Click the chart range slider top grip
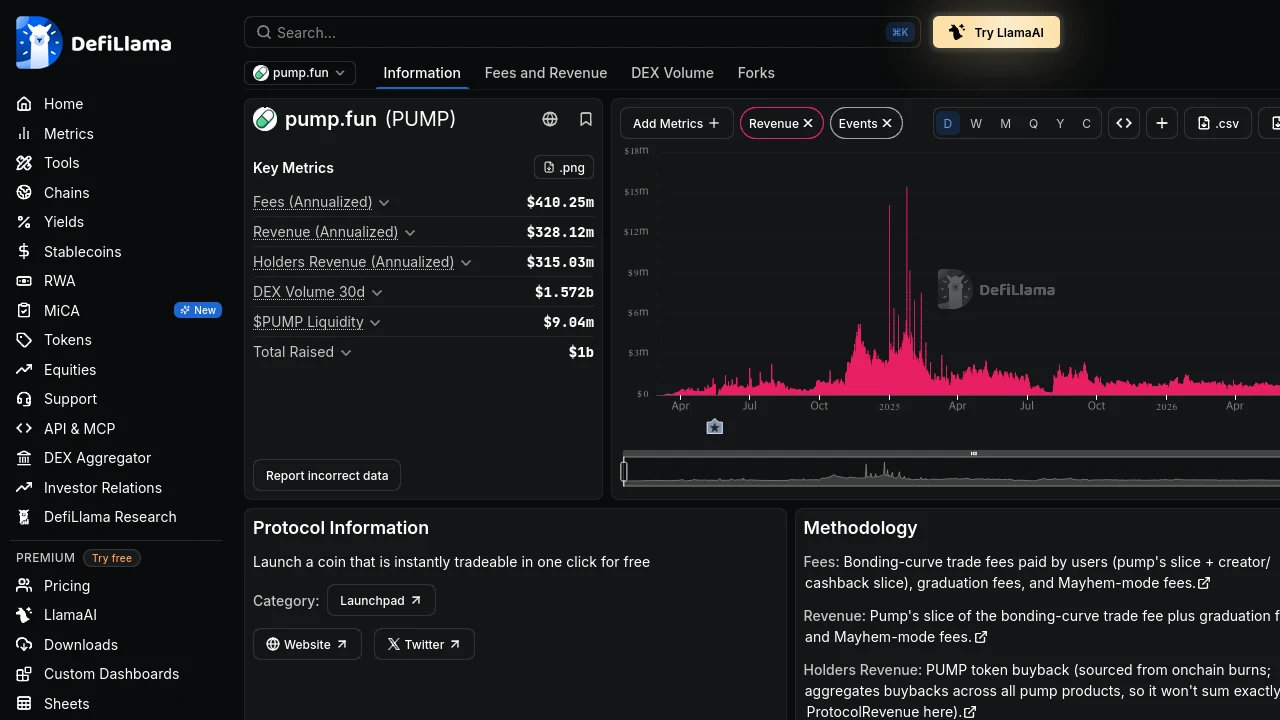The height and width of the screenshot is (720, 1280). pos(973,453)
